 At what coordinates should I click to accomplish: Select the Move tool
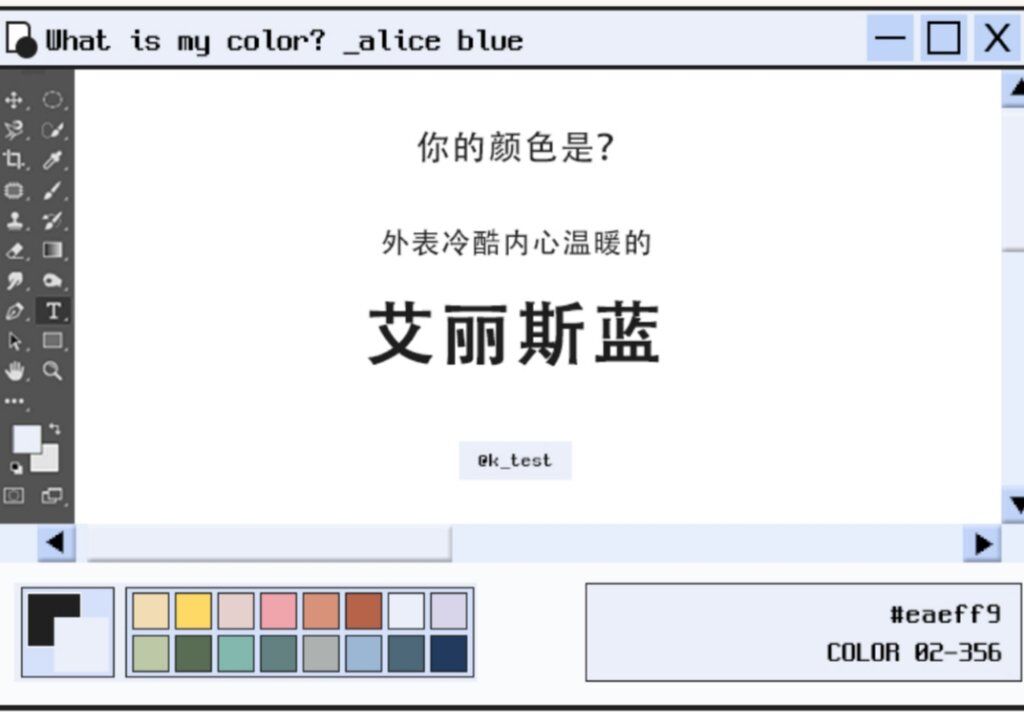14,100
